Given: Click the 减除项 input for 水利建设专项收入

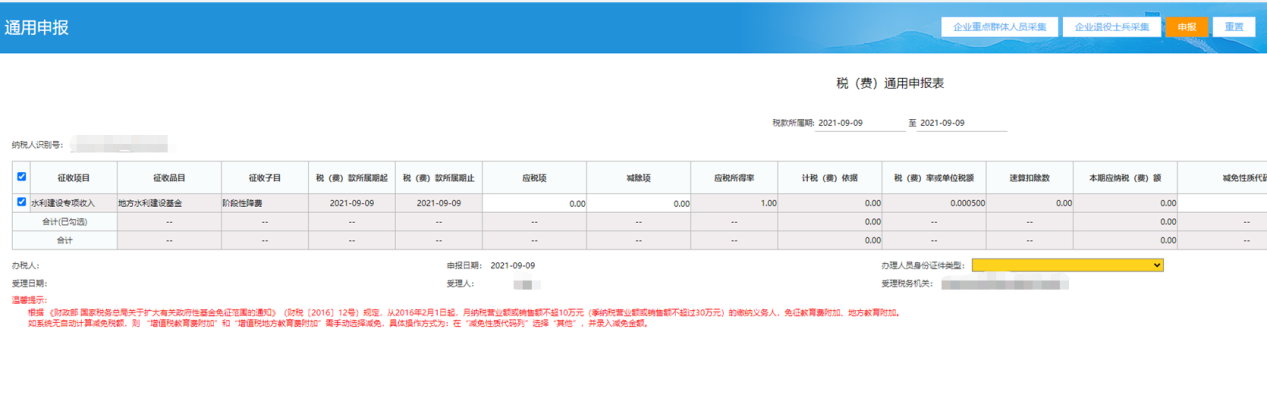Looking at the screenshot, I should (639, 203).
